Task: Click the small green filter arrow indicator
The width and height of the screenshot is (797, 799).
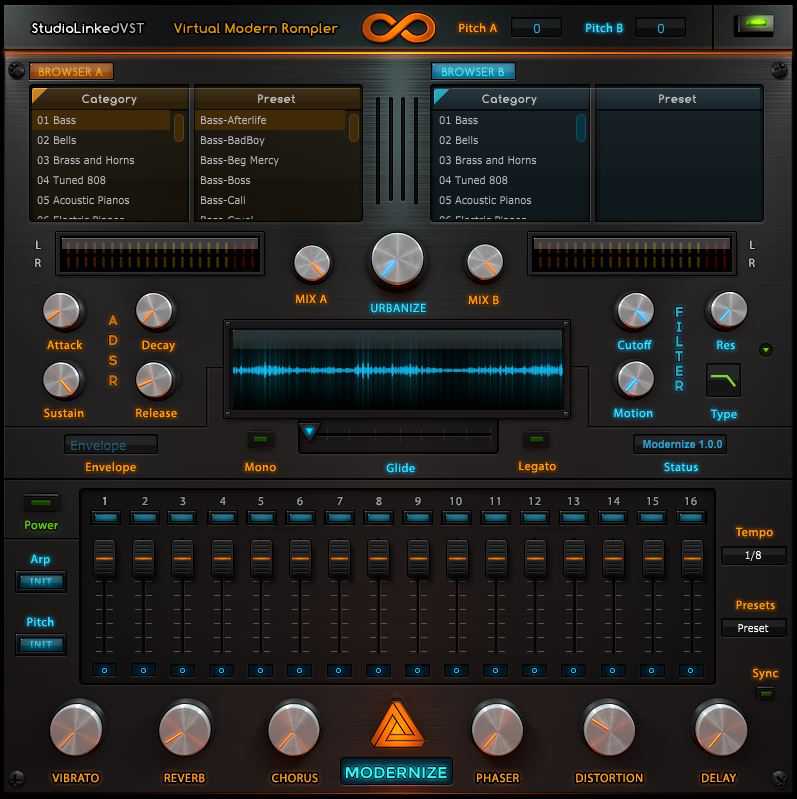Action: tap(765, 350)
